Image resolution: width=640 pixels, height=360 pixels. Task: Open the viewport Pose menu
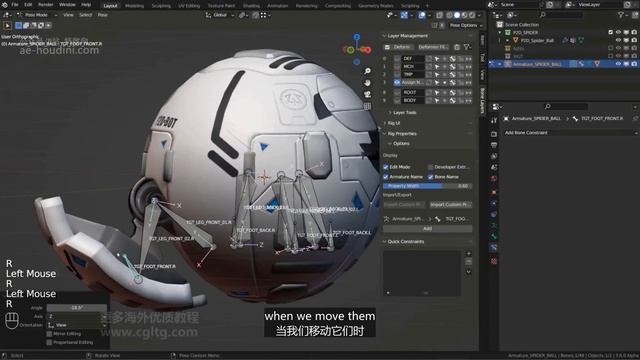pyautogui.click(x=102, y=15)
